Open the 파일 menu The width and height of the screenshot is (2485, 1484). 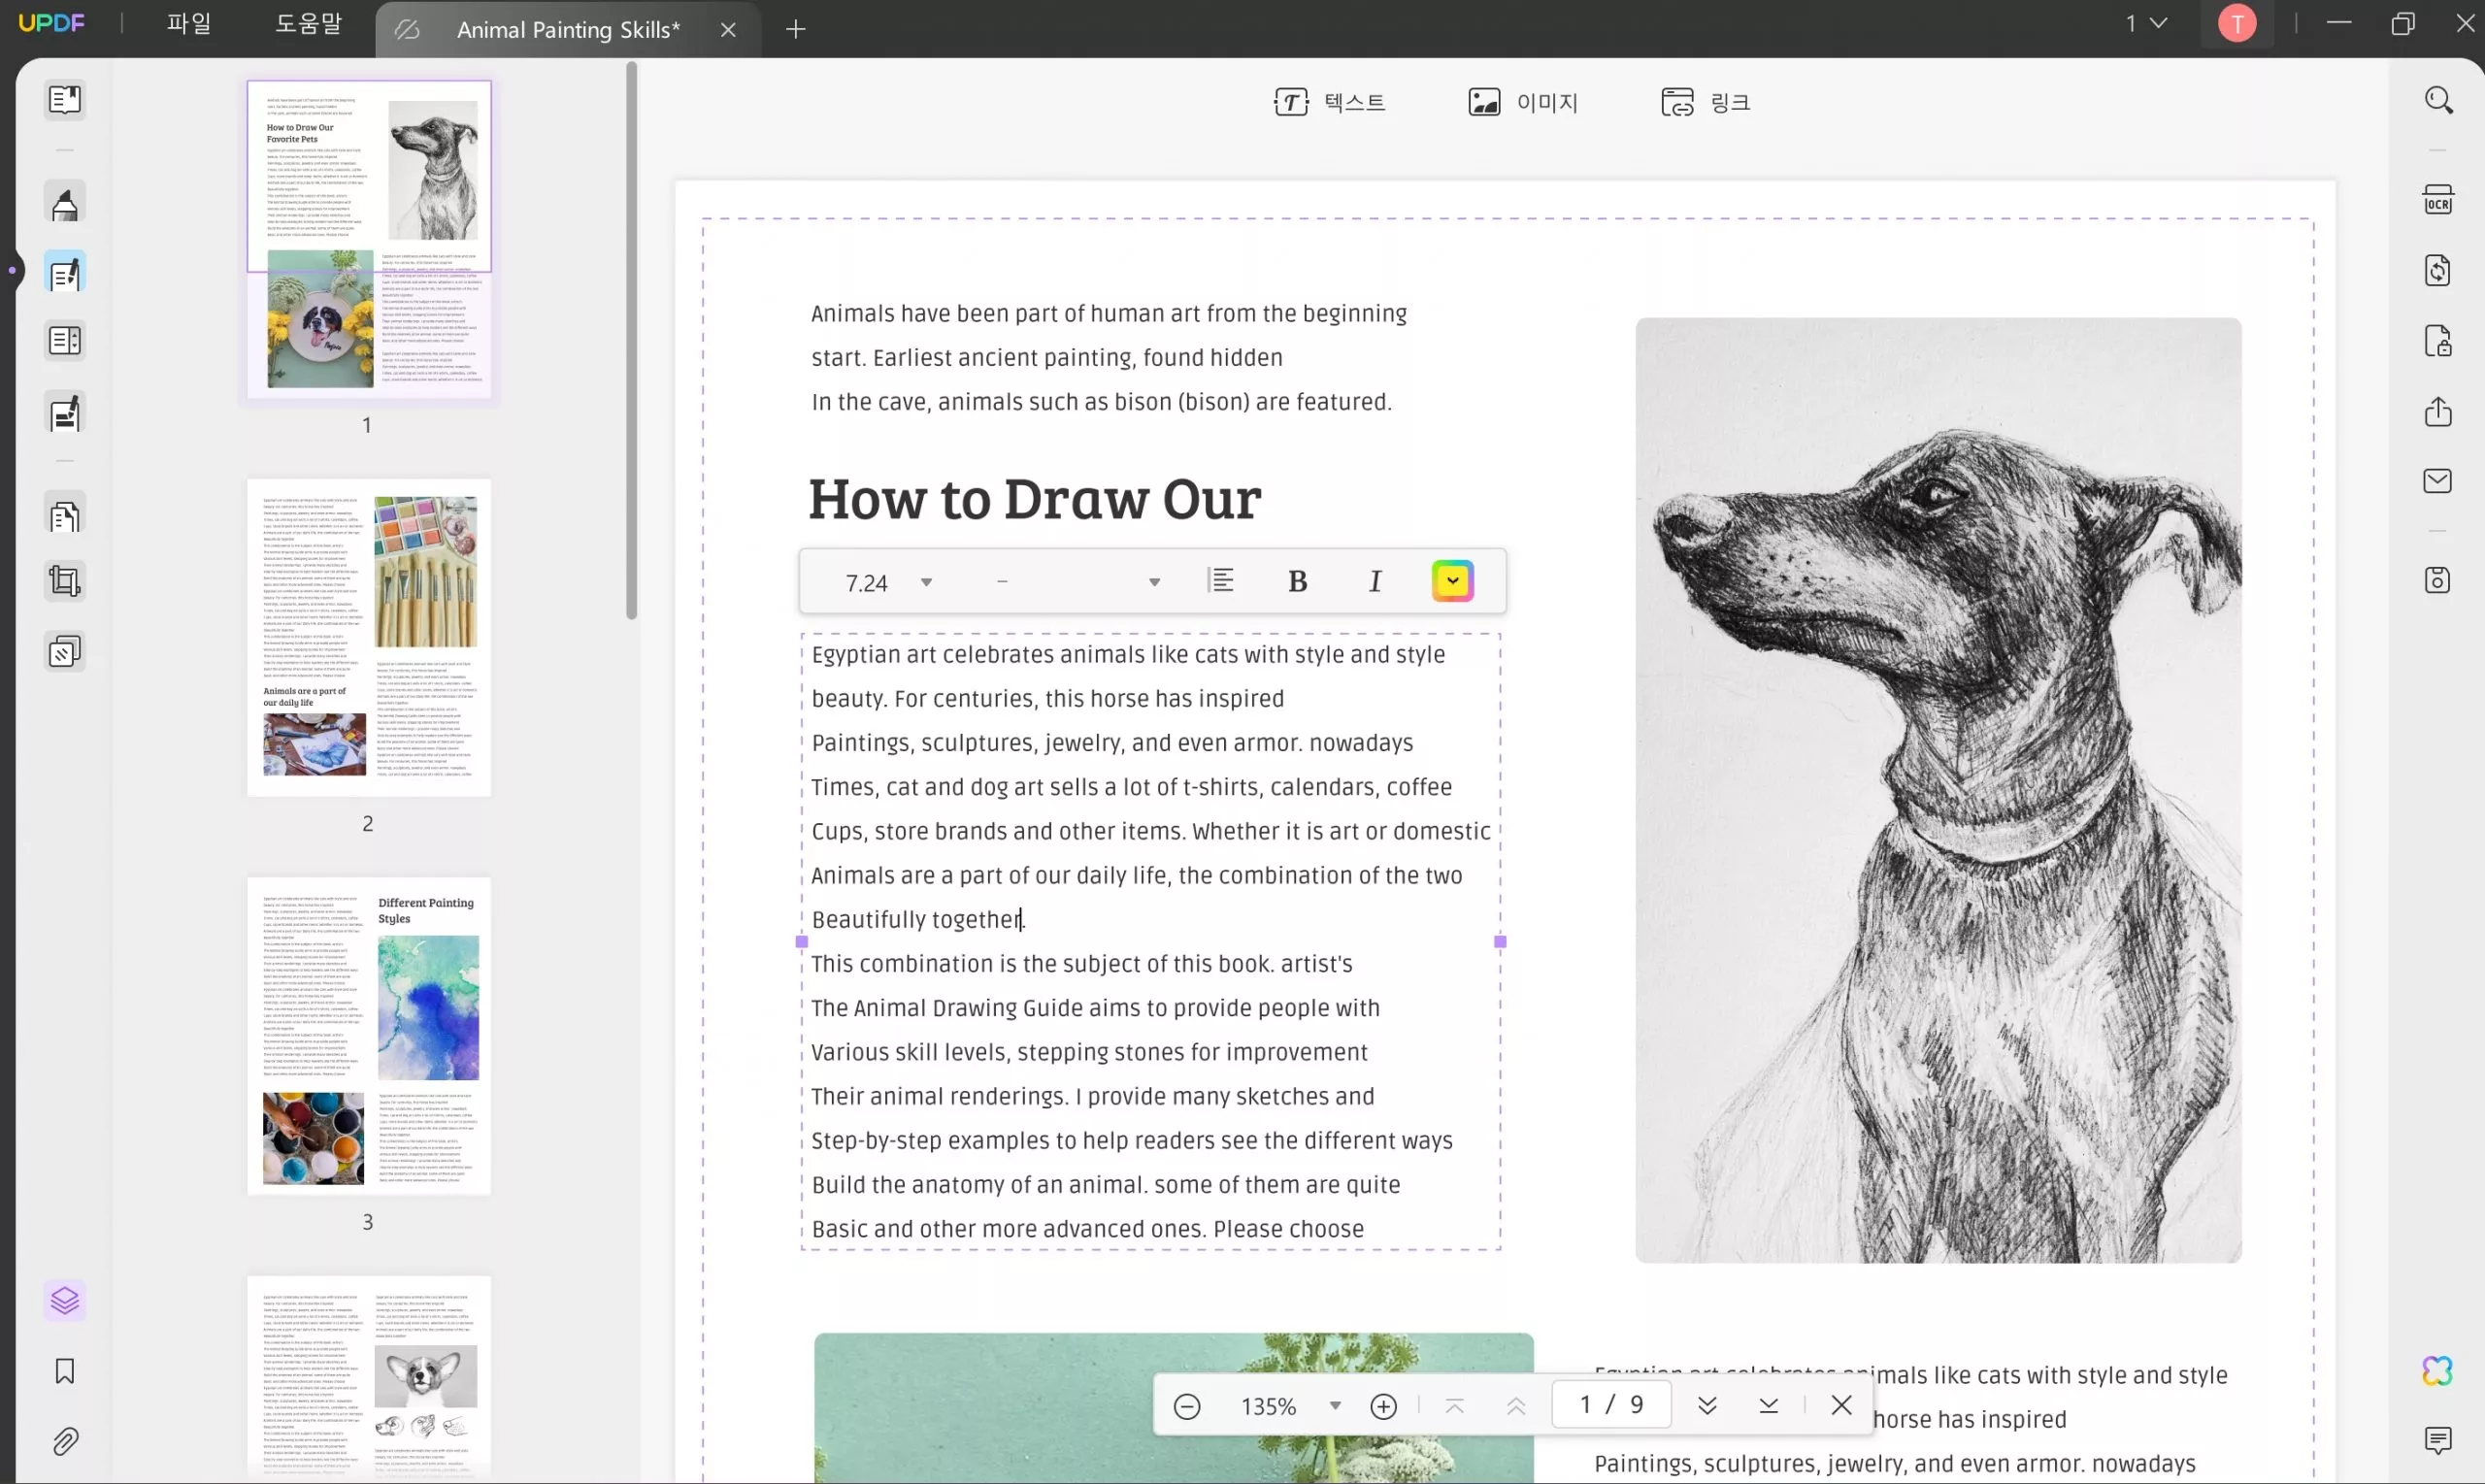[189, 23]
